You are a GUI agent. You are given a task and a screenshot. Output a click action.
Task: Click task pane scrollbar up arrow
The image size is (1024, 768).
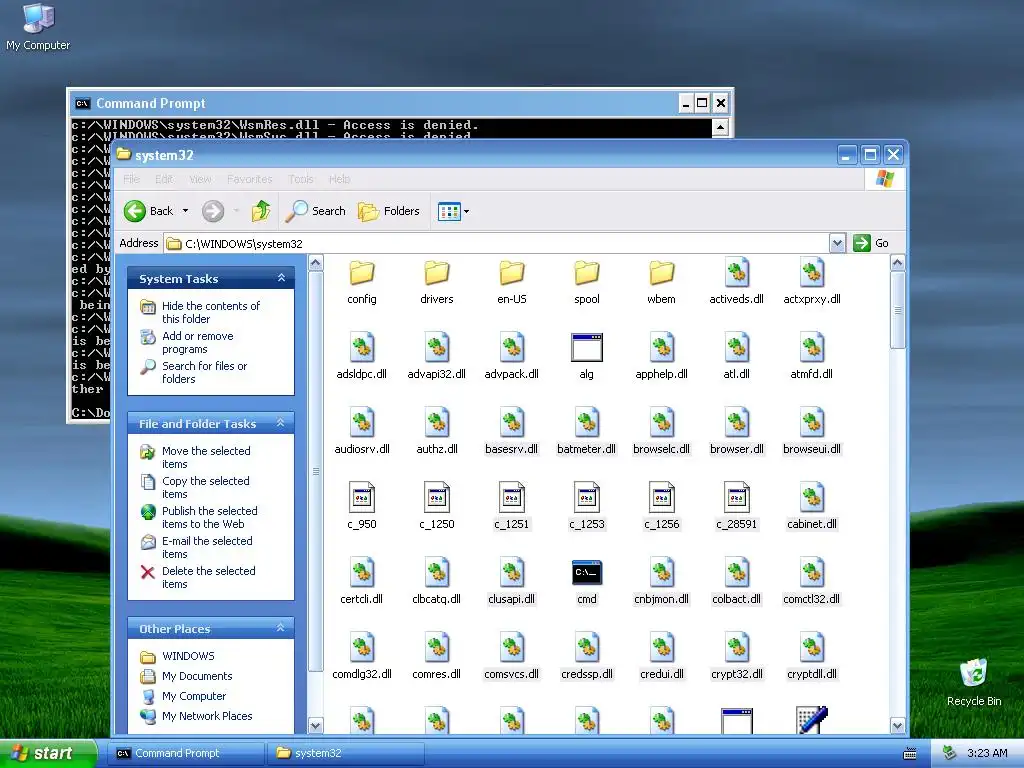315,263
